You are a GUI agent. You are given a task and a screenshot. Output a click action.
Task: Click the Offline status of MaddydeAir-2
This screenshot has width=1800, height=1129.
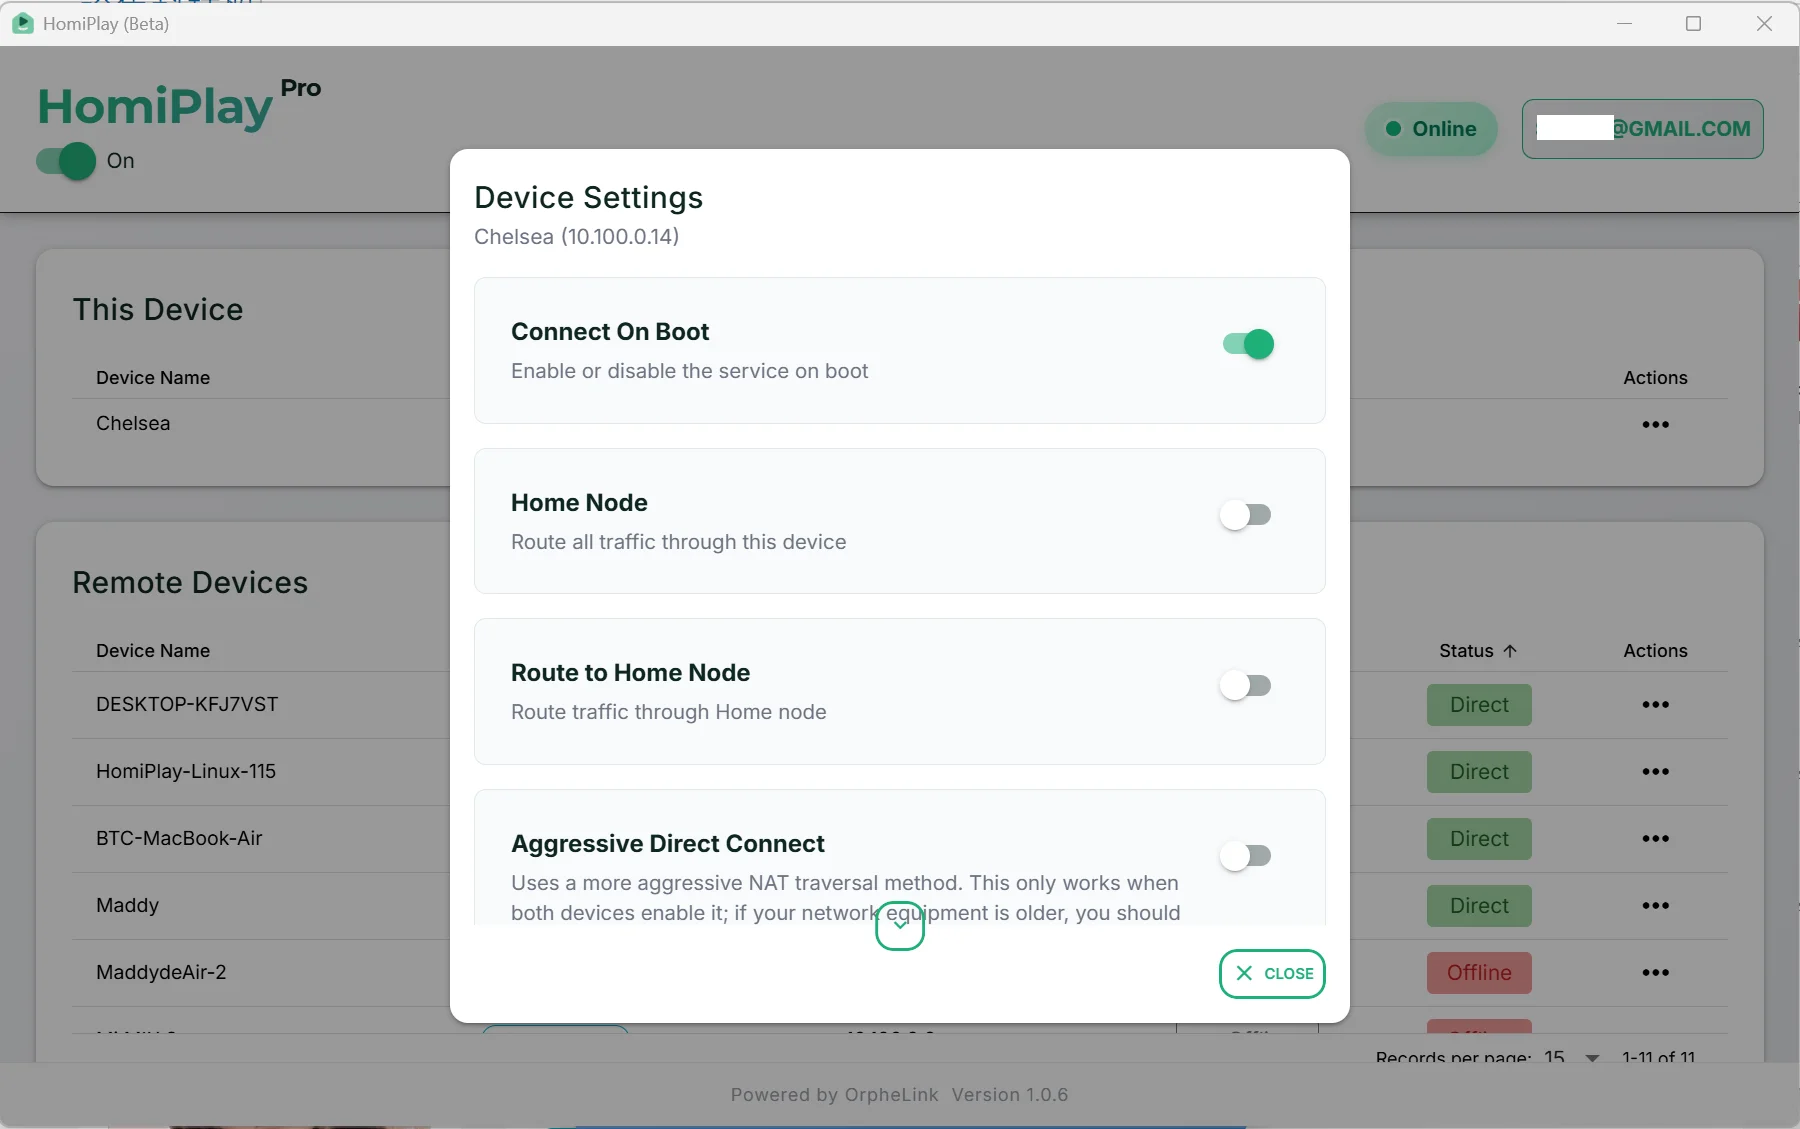pos(1479,973)
